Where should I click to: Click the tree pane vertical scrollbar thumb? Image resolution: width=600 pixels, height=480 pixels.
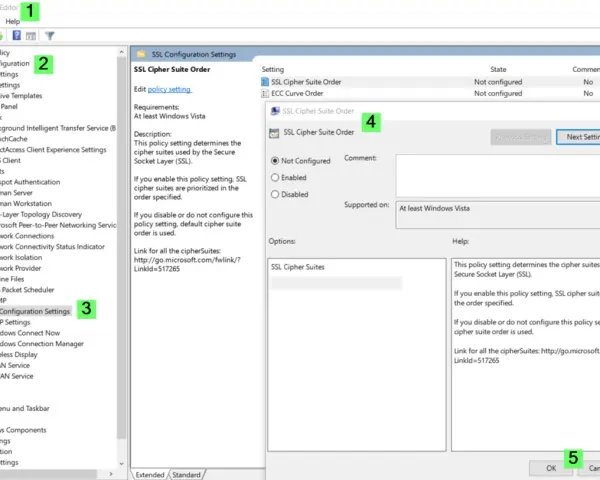(x=122, y=249)
